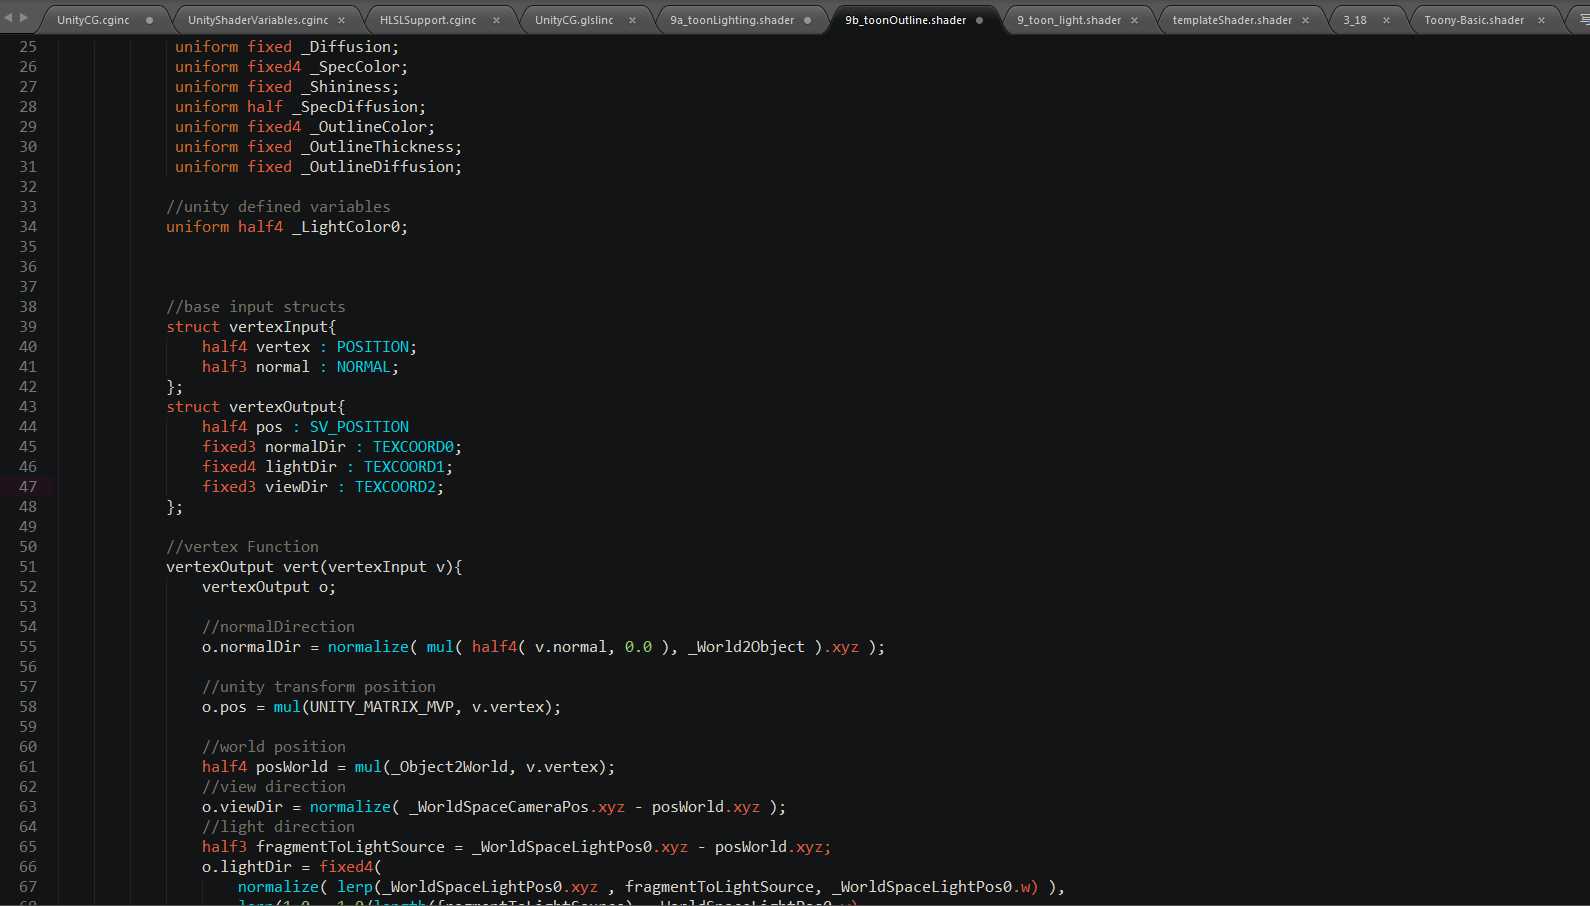Click the '//unity defined variables' comment

click(x=278, y=207)
